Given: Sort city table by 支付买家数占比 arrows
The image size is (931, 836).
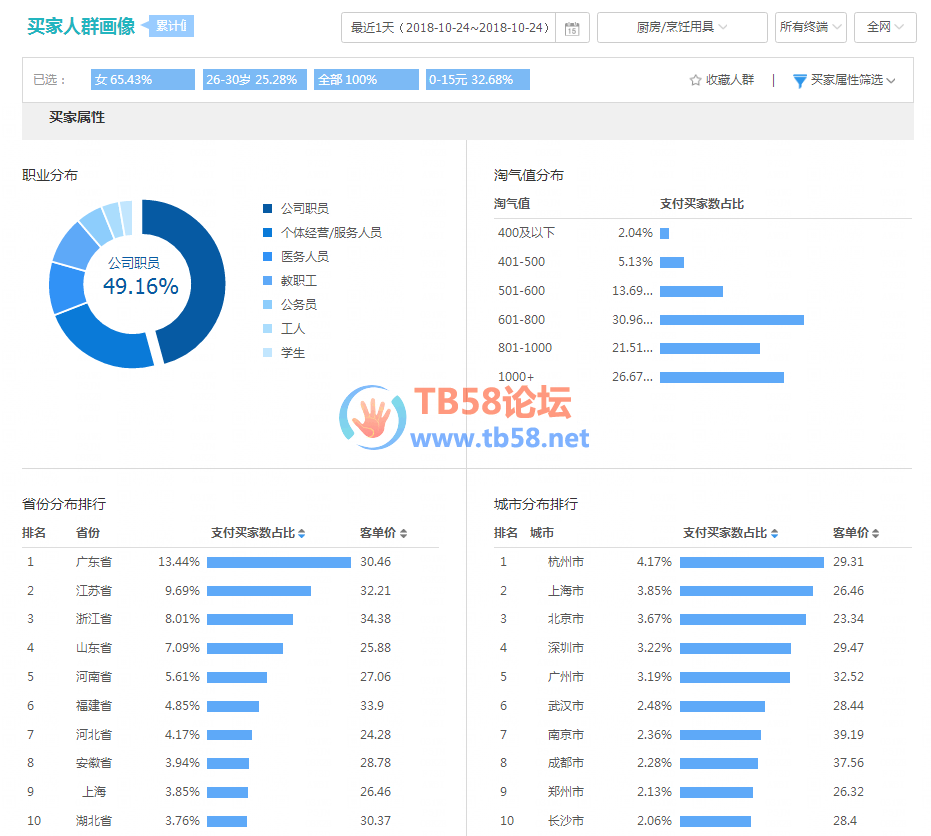Looking at the screenshot, I should tap(774, 534).
